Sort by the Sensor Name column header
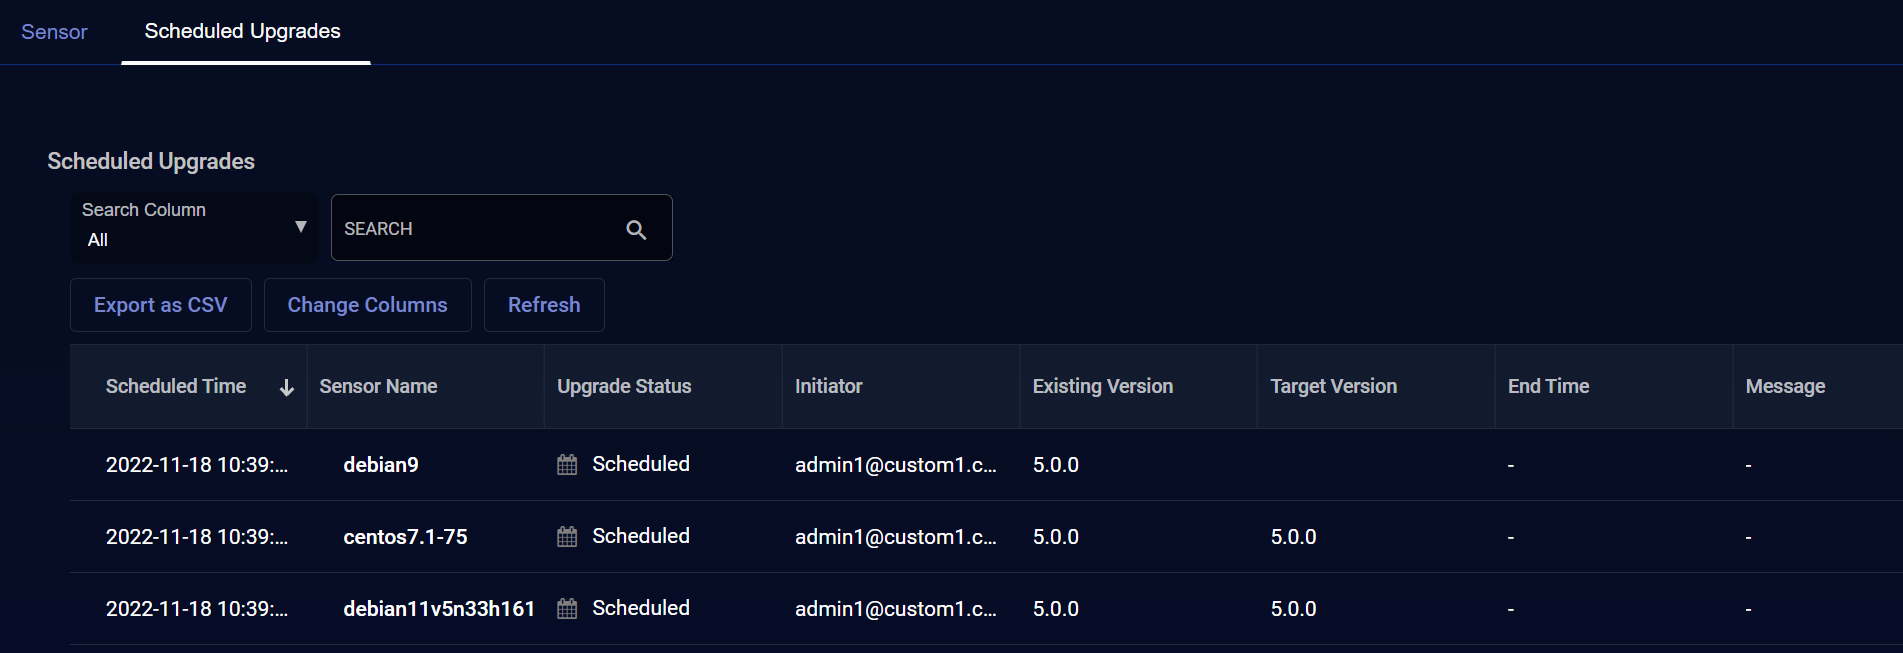The width and height of the screenshot is (1903, 653). click(x=378, y=387)
